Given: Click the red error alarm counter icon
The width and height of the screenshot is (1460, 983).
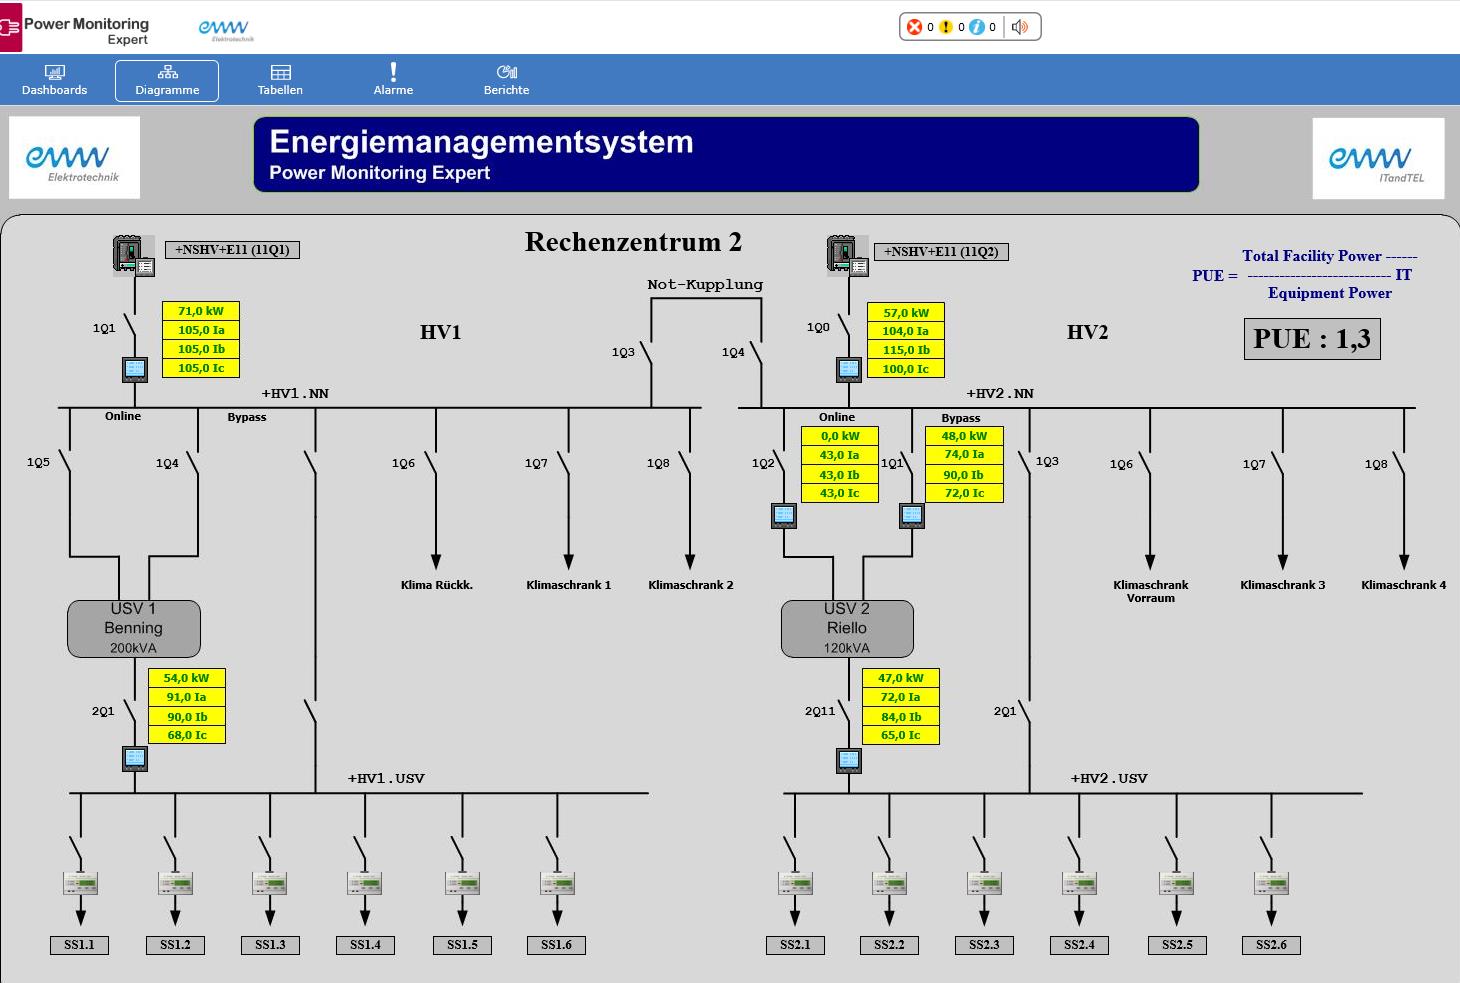Looking at the screenshot, I should [914, 27].
